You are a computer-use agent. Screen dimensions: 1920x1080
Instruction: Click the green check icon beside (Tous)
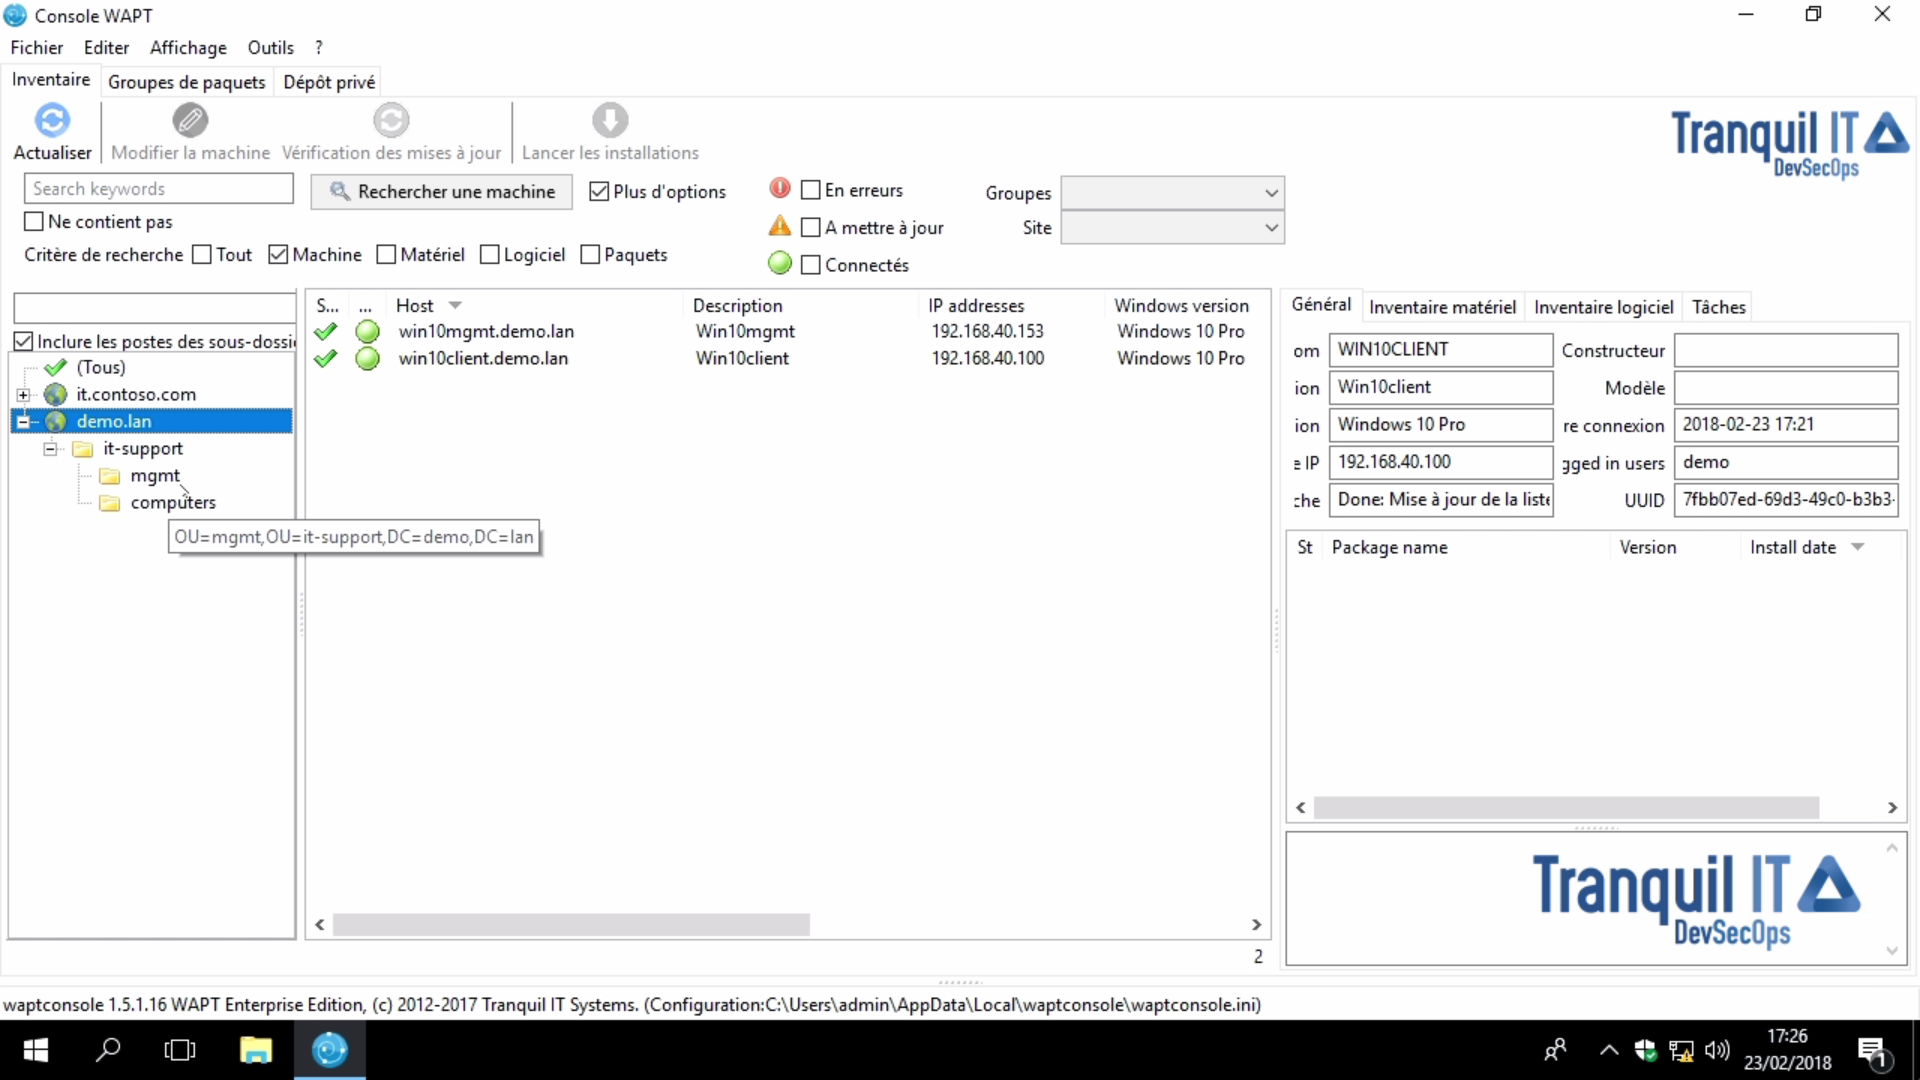56,367
